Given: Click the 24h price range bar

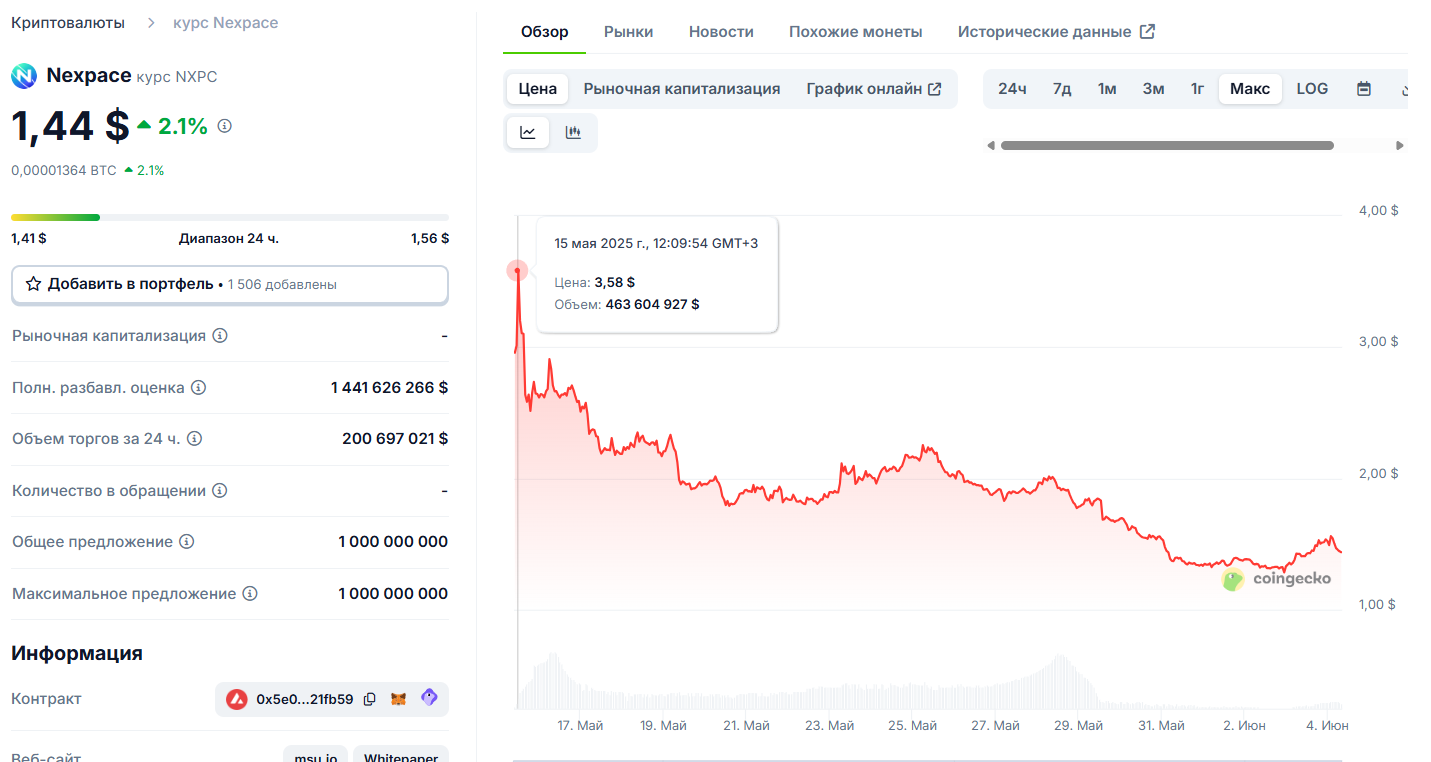Looking at the screenshot, I should click(x=230, y=217).
